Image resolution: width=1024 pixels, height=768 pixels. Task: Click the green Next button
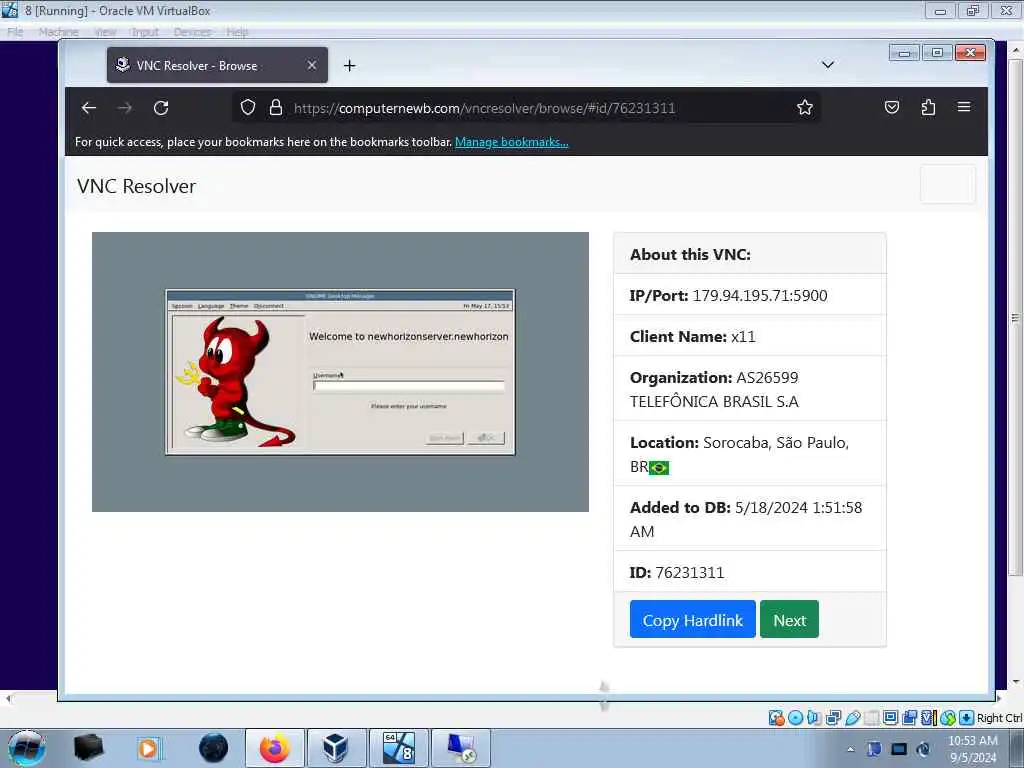tap(789, 619)
